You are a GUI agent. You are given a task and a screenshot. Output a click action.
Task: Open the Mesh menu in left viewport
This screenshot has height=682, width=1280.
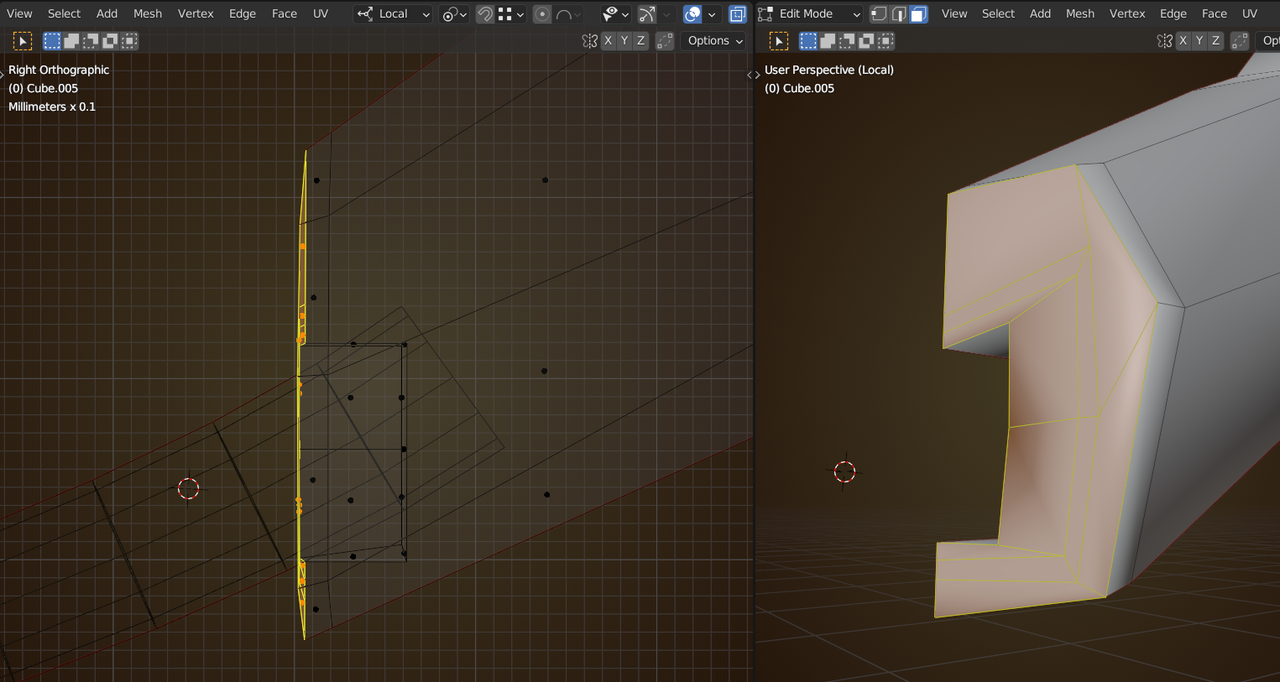point(147,14)
